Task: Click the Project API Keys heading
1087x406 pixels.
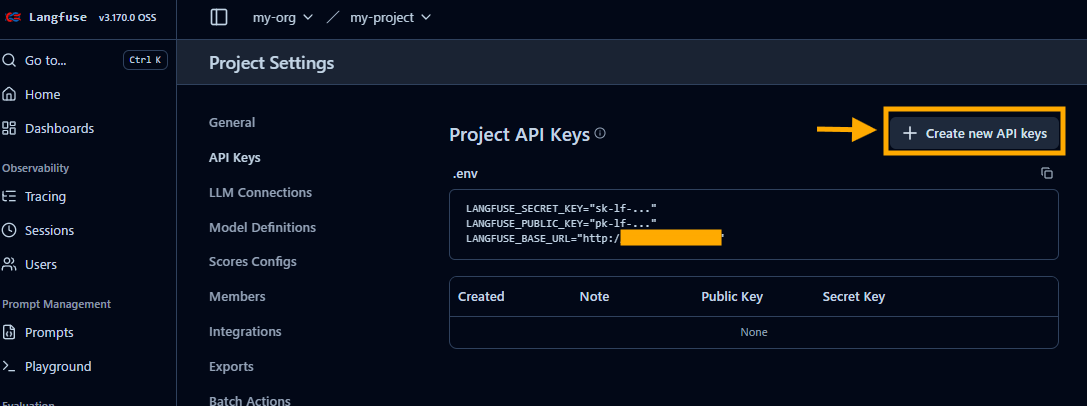Action: coord(519,134)
